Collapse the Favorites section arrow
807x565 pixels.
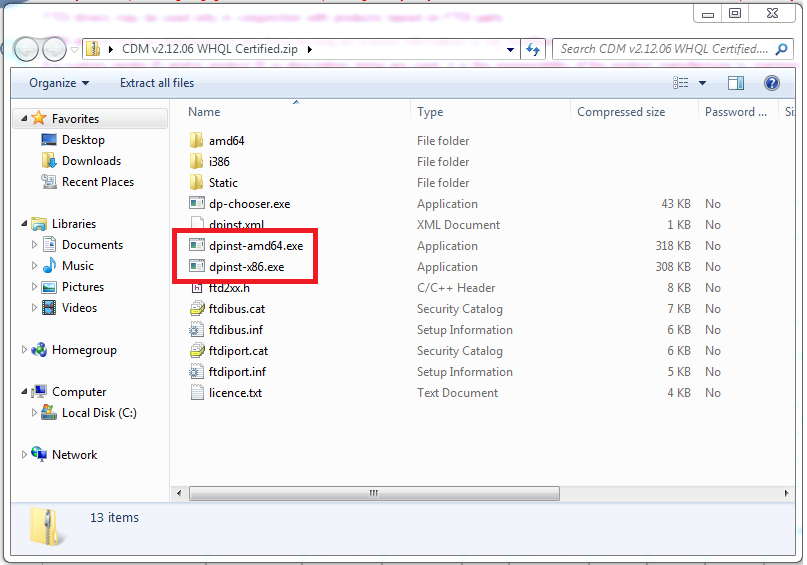click(24, 118)
